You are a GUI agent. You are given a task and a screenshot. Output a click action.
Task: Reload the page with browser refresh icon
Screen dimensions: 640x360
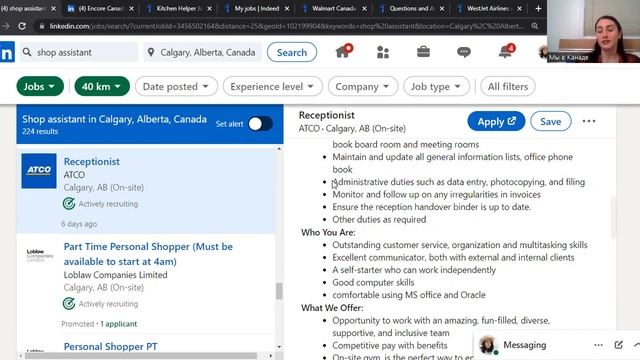[22, 26]
